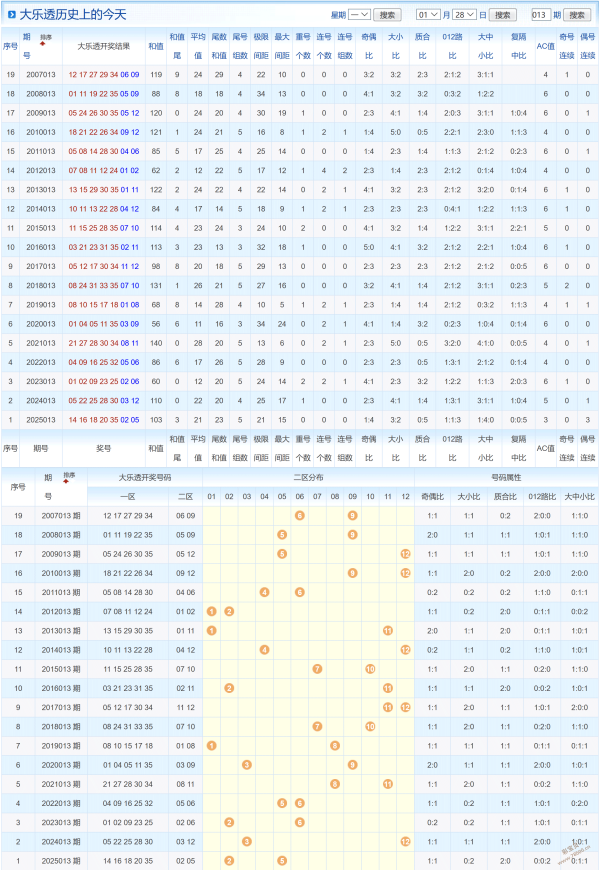Click the AC值 column header in upper table

pos(545,46)
